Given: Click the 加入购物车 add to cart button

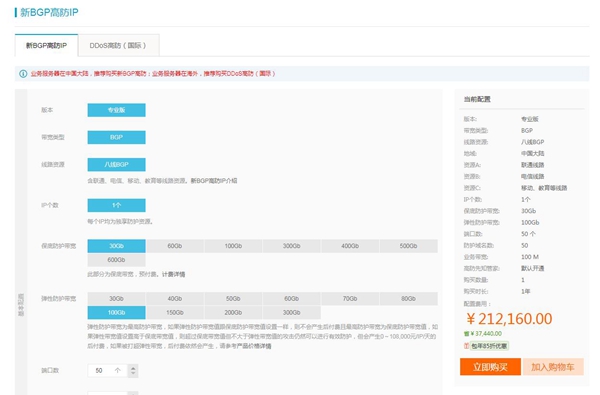Looking at the screenshot, I should click(553, 367).
